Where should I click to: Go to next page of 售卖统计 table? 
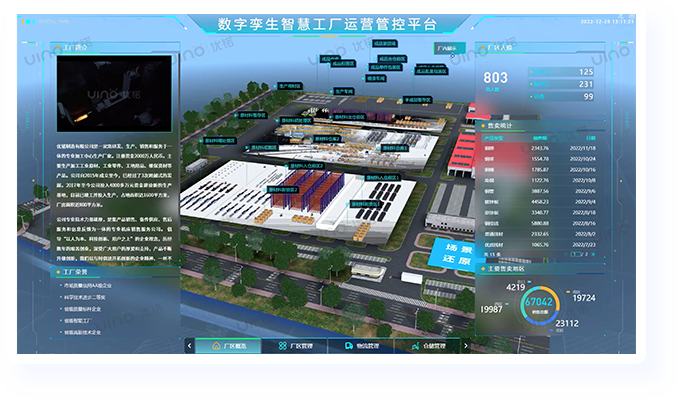(593, 254)
